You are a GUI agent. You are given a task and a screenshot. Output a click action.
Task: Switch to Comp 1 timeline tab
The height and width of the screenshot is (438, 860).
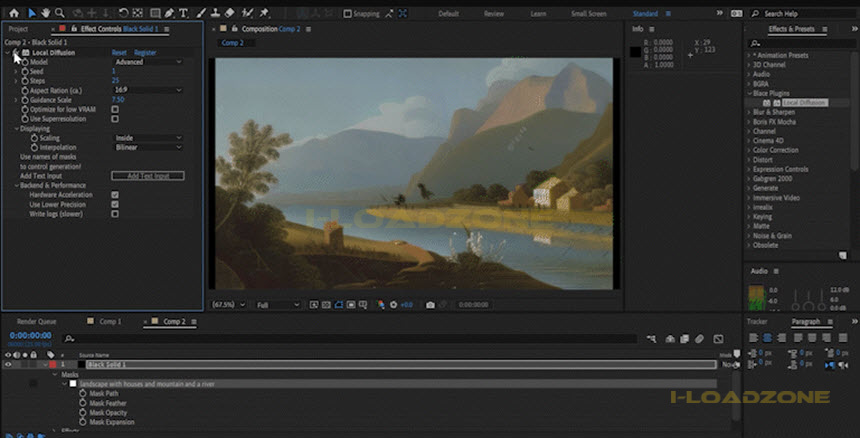(110, 322)
